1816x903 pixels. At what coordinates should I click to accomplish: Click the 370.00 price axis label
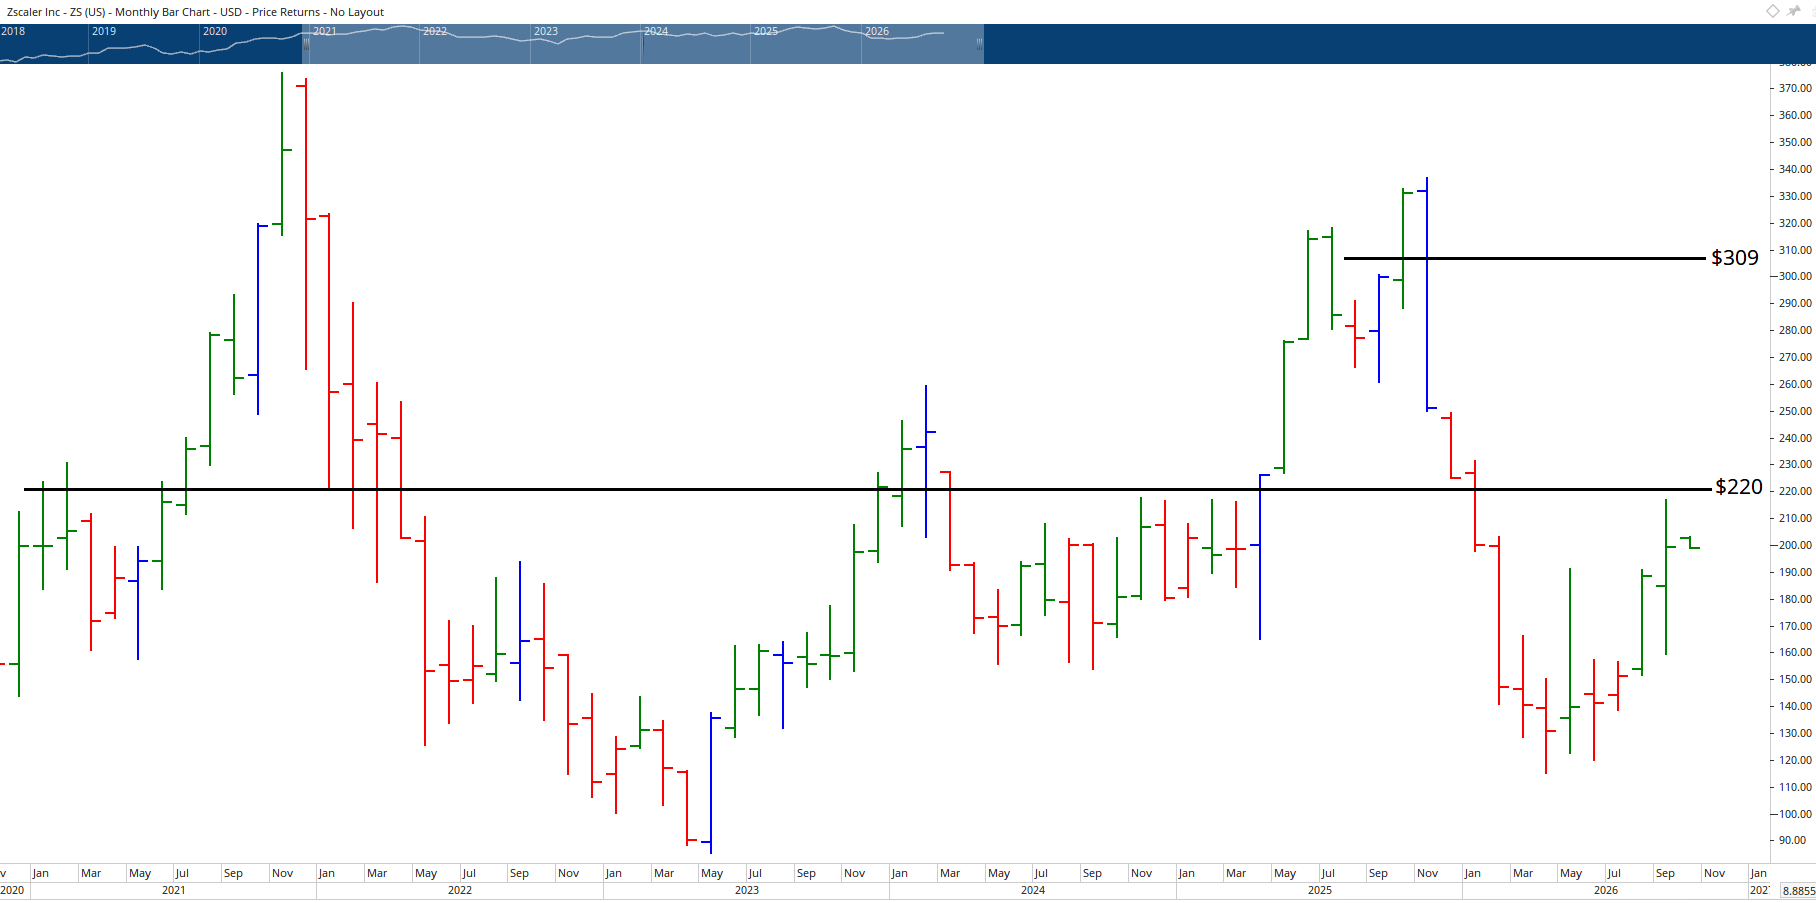tap(1795, 88)
